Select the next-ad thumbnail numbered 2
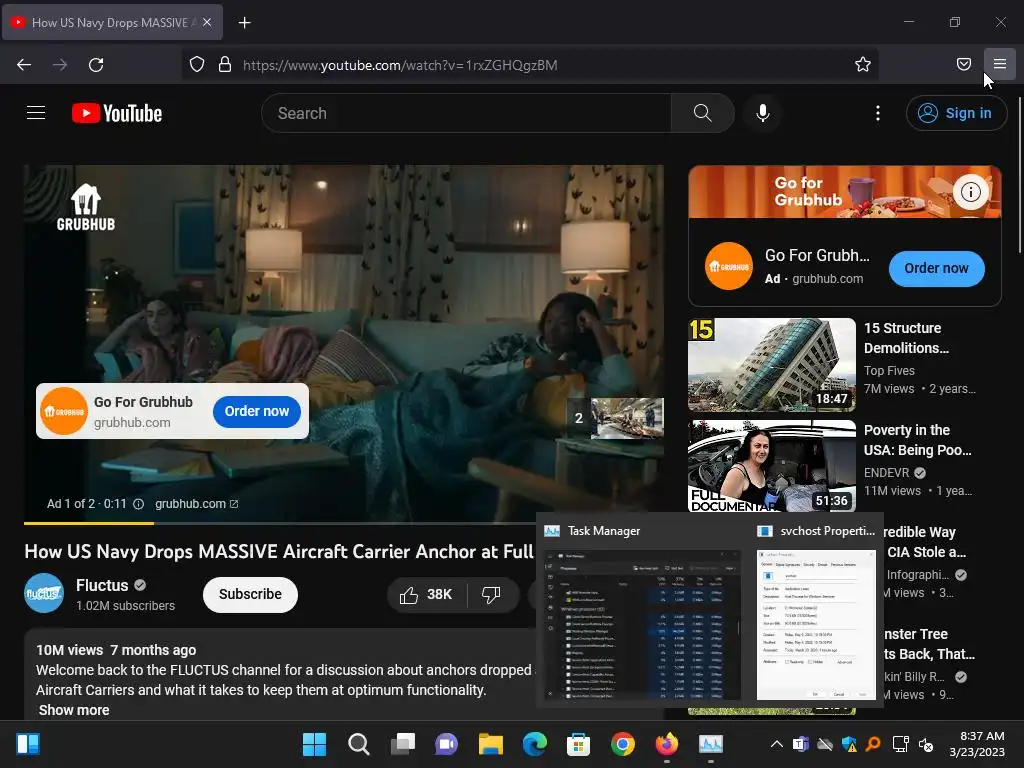The image size is (1024, 768). (615, 418)
